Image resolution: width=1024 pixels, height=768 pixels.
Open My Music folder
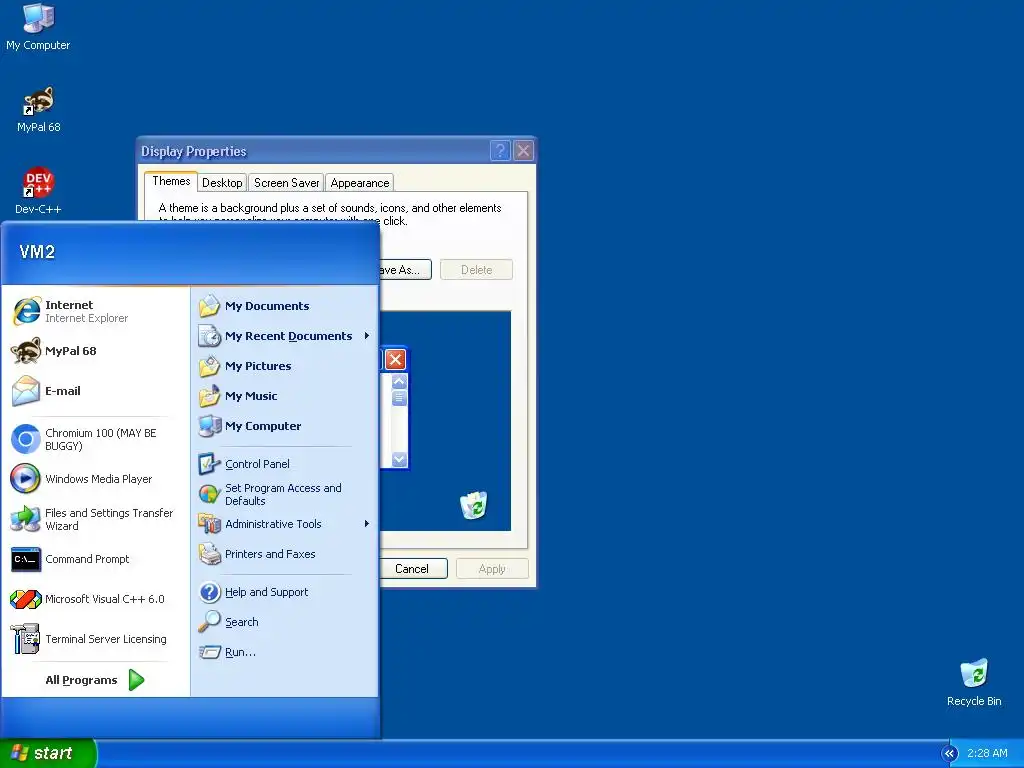[x=285, y=396]
